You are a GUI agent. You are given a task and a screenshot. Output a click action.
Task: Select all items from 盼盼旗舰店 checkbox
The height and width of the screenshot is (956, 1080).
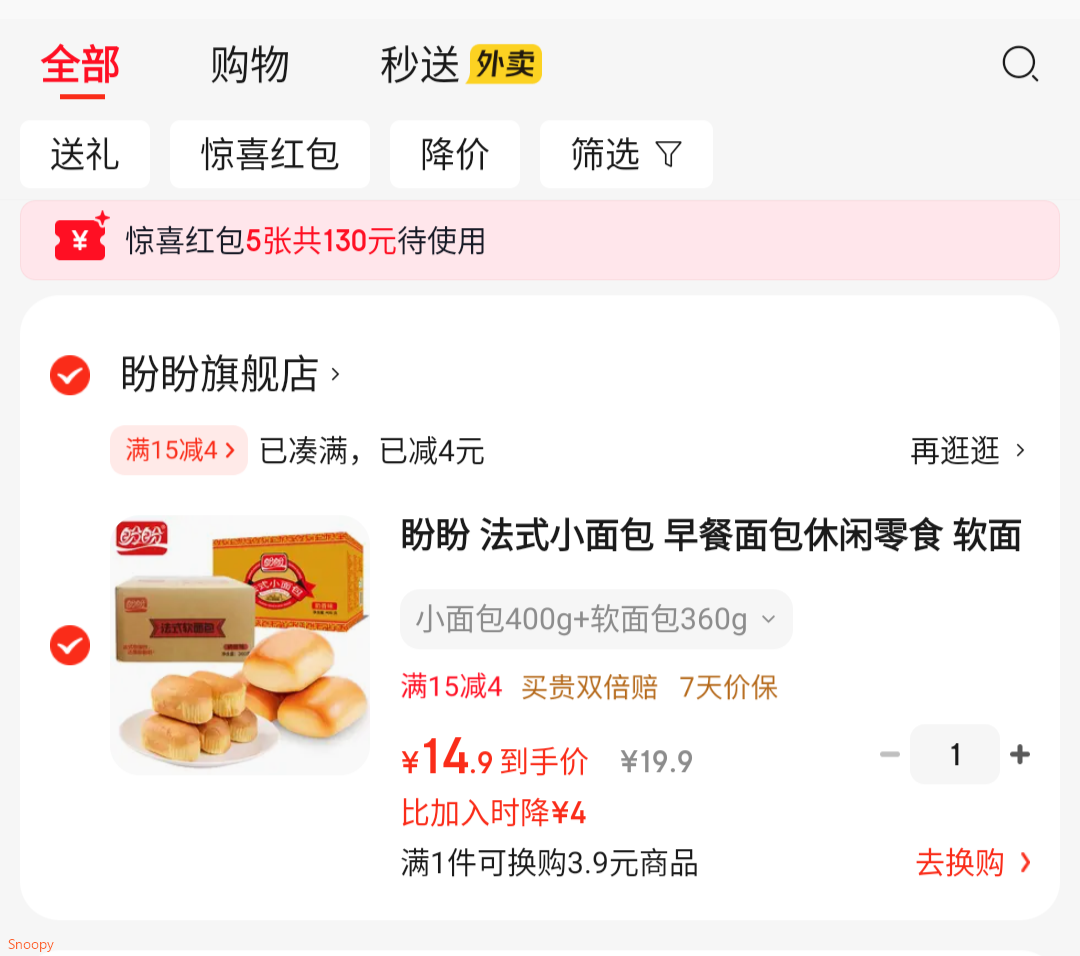coord(70,375)
